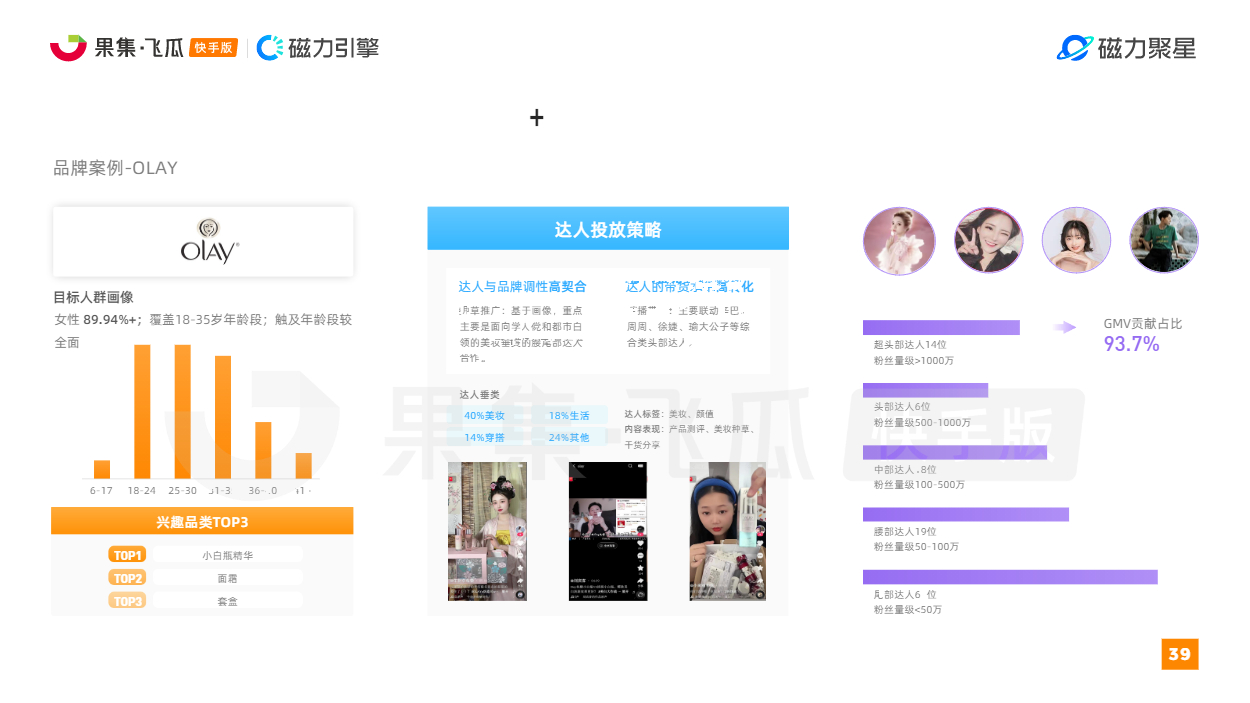Click the 粉丝量级50-100万 label
This screenshot has width=1250, height=703.
[x=916, y=547]
